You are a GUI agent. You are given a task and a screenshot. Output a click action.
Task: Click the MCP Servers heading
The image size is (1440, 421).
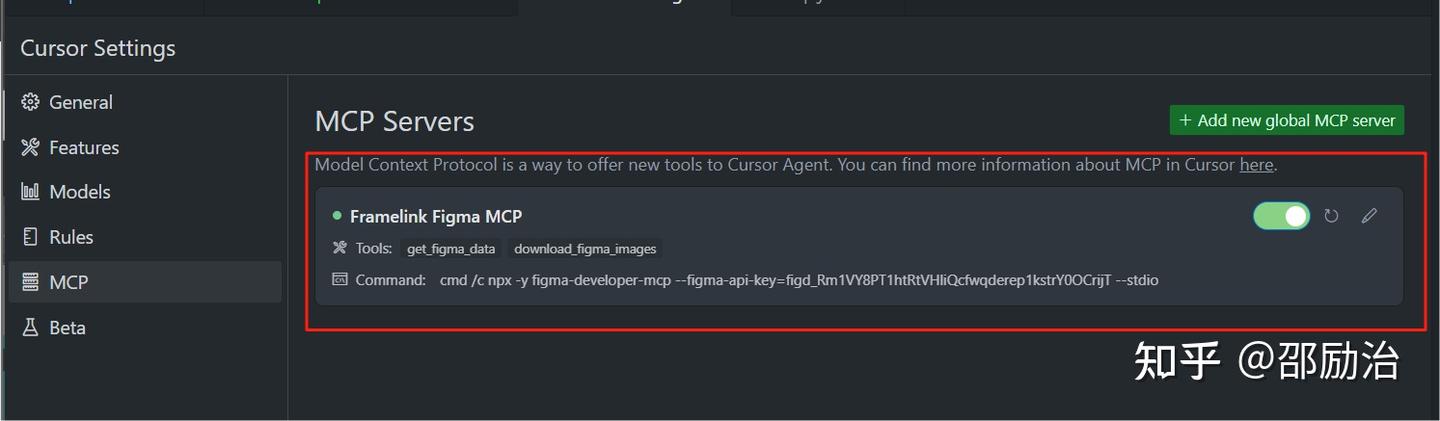click(x=394, y=121)
